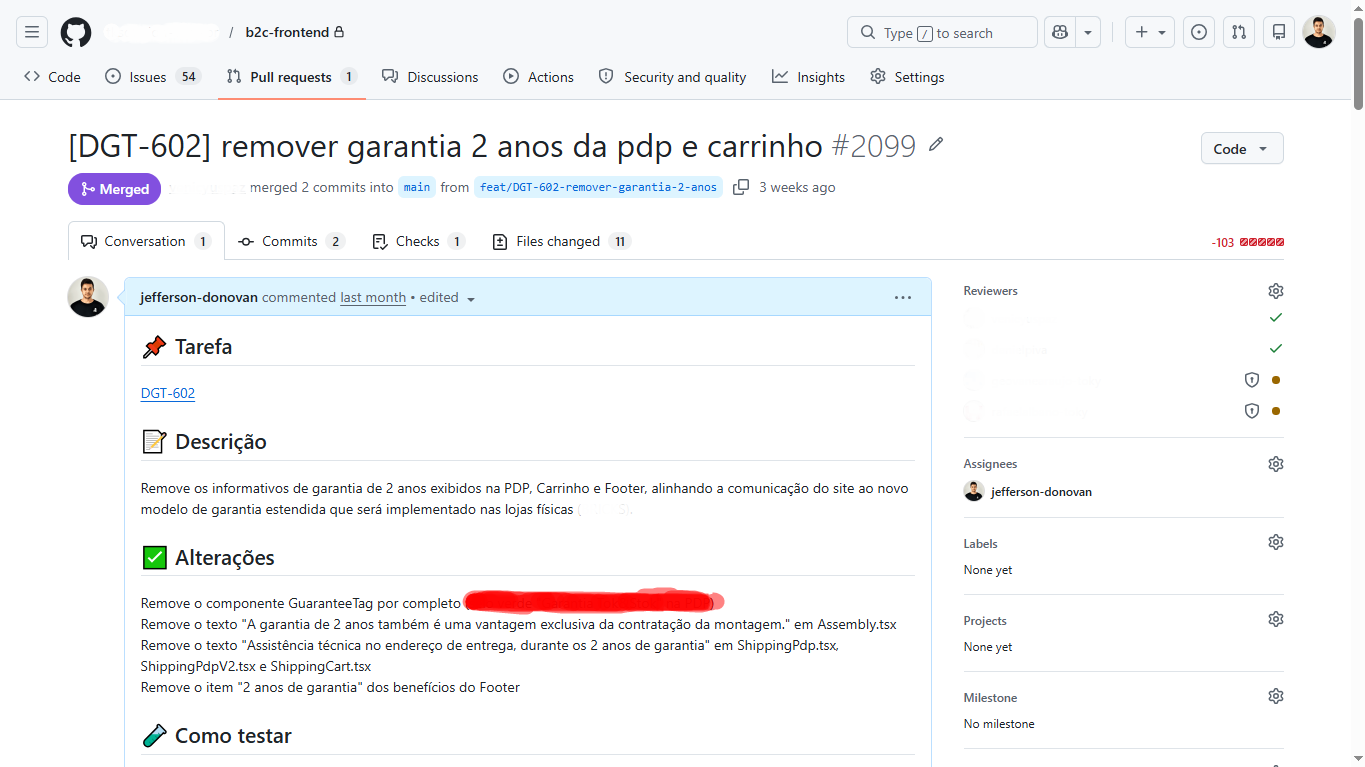The height and width of the screenshot is (767, 1365).
Task: Switch to the Issues tab
Action: (153, 77)
